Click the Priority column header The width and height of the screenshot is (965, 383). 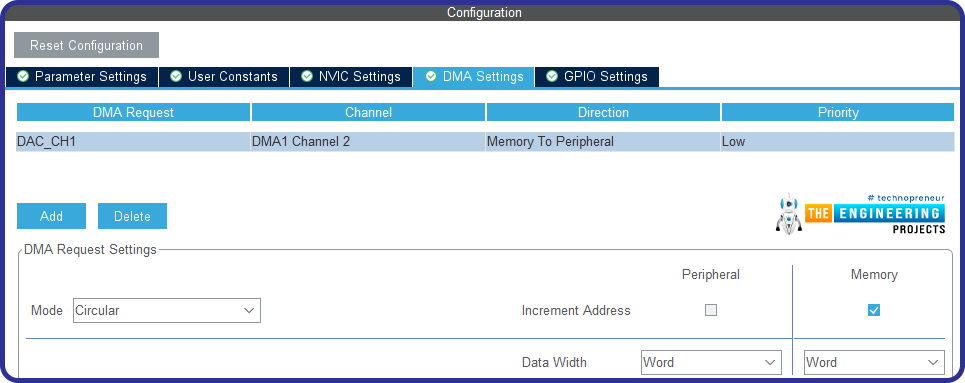[838, 112]
